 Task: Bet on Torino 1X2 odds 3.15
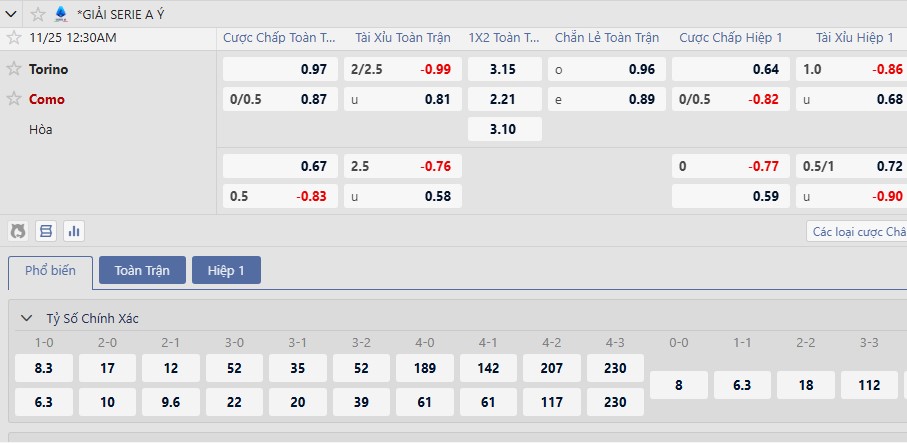tap(504, 69)
